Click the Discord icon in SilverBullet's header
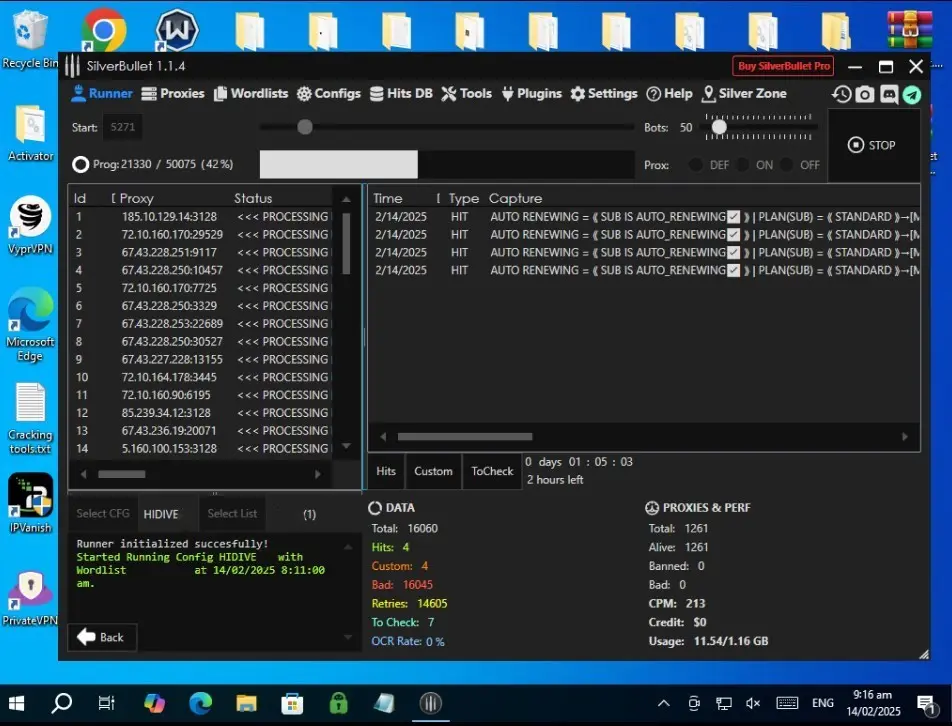The image size is (952, 726). (x=889, y=94)
